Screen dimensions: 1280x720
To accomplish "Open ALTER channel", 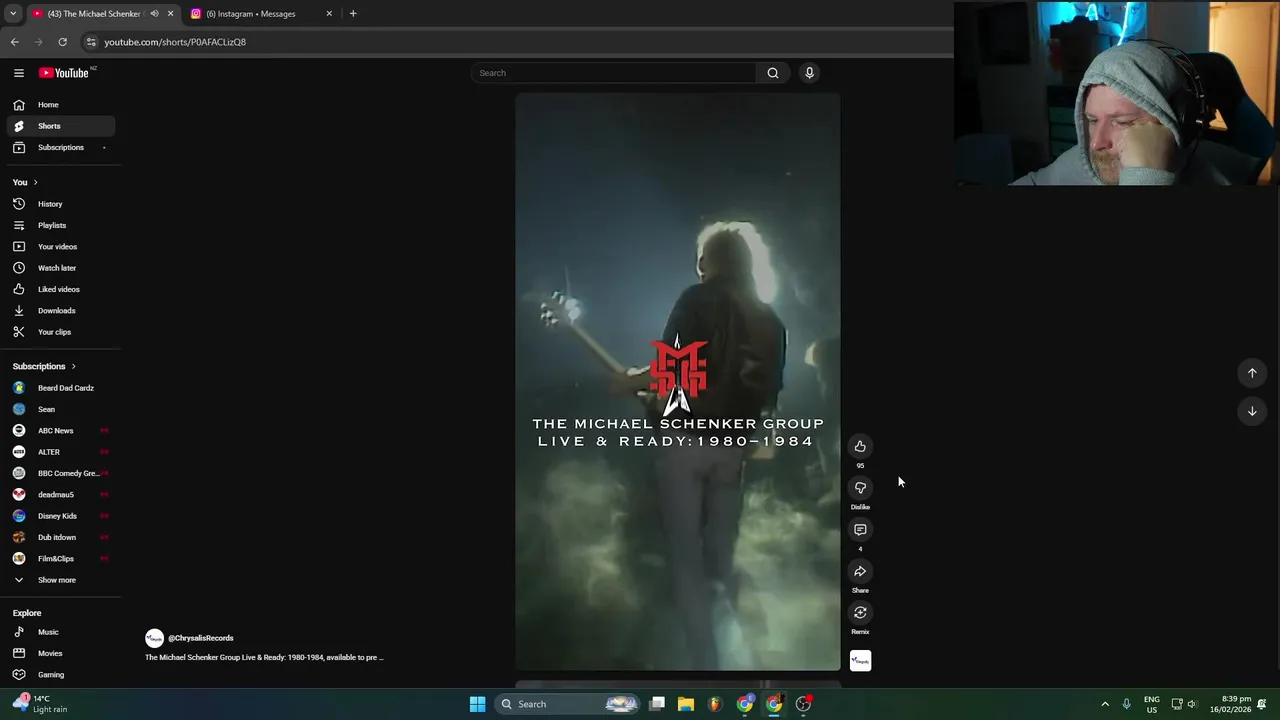I will (x=61, y=452).
